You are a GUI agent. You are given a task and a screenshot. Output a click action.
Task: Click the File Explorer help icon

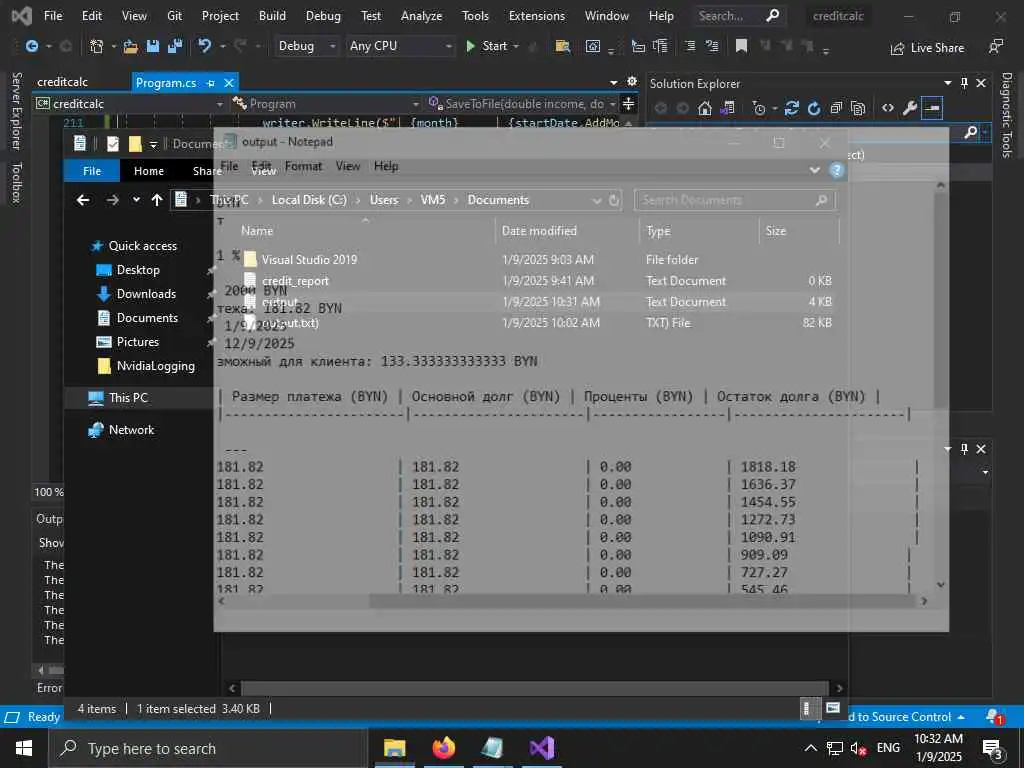coord(837,170)
